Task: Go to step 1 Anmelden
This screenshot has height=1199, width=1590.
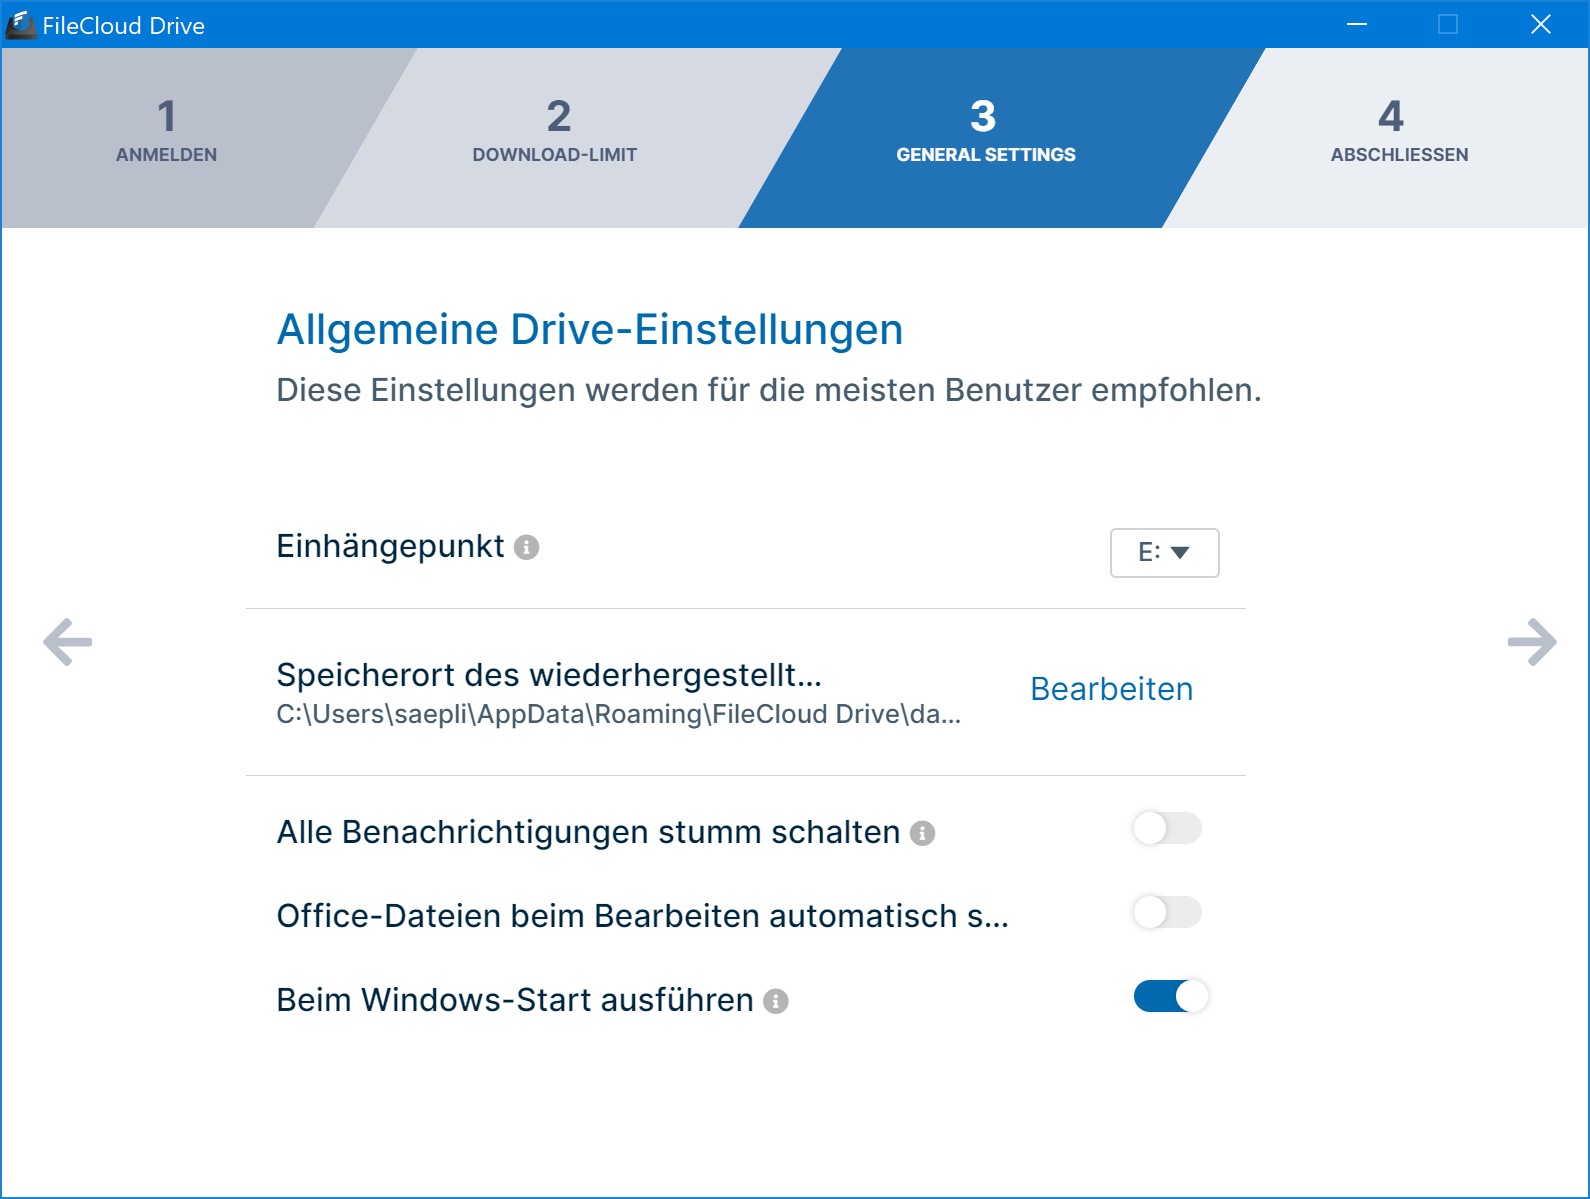Action: (166, 131)
